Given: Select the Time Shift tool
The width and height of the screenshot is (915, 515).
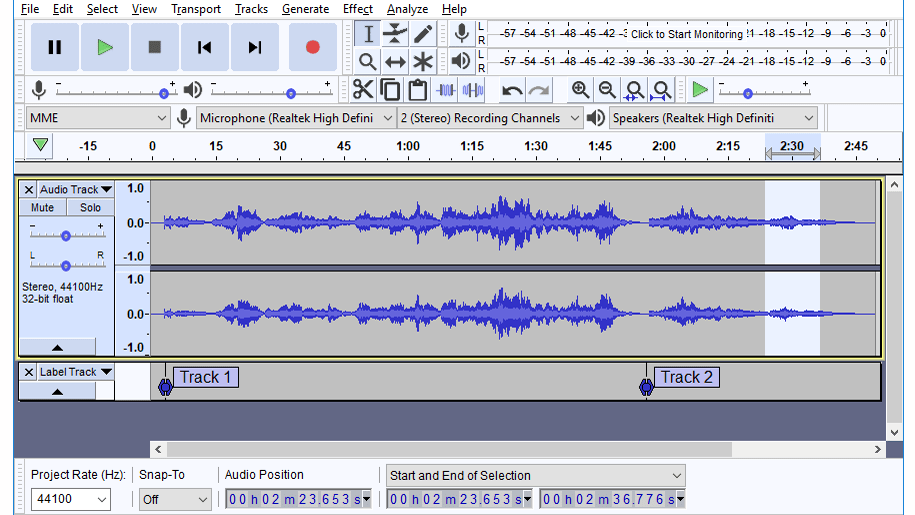Looking at the screenshot, I should (395, 61).
